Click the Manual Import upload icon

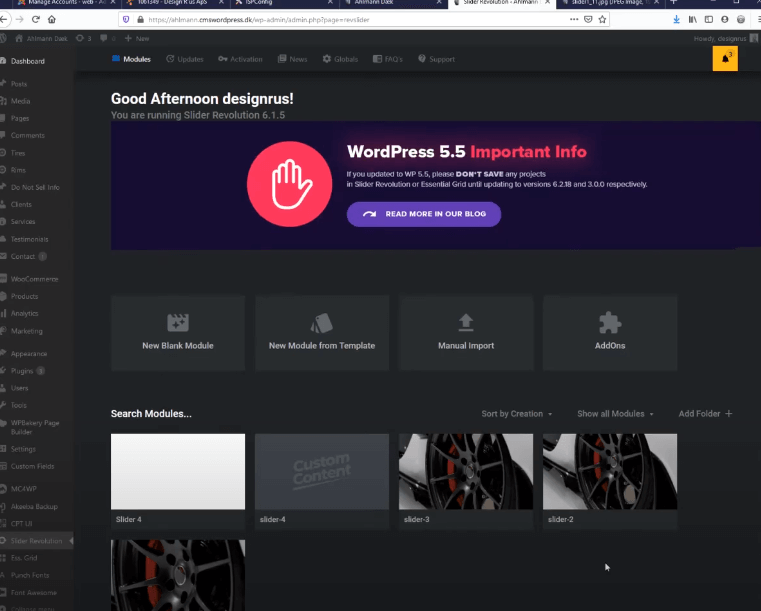pyautogui.click(x=466, y=322)
